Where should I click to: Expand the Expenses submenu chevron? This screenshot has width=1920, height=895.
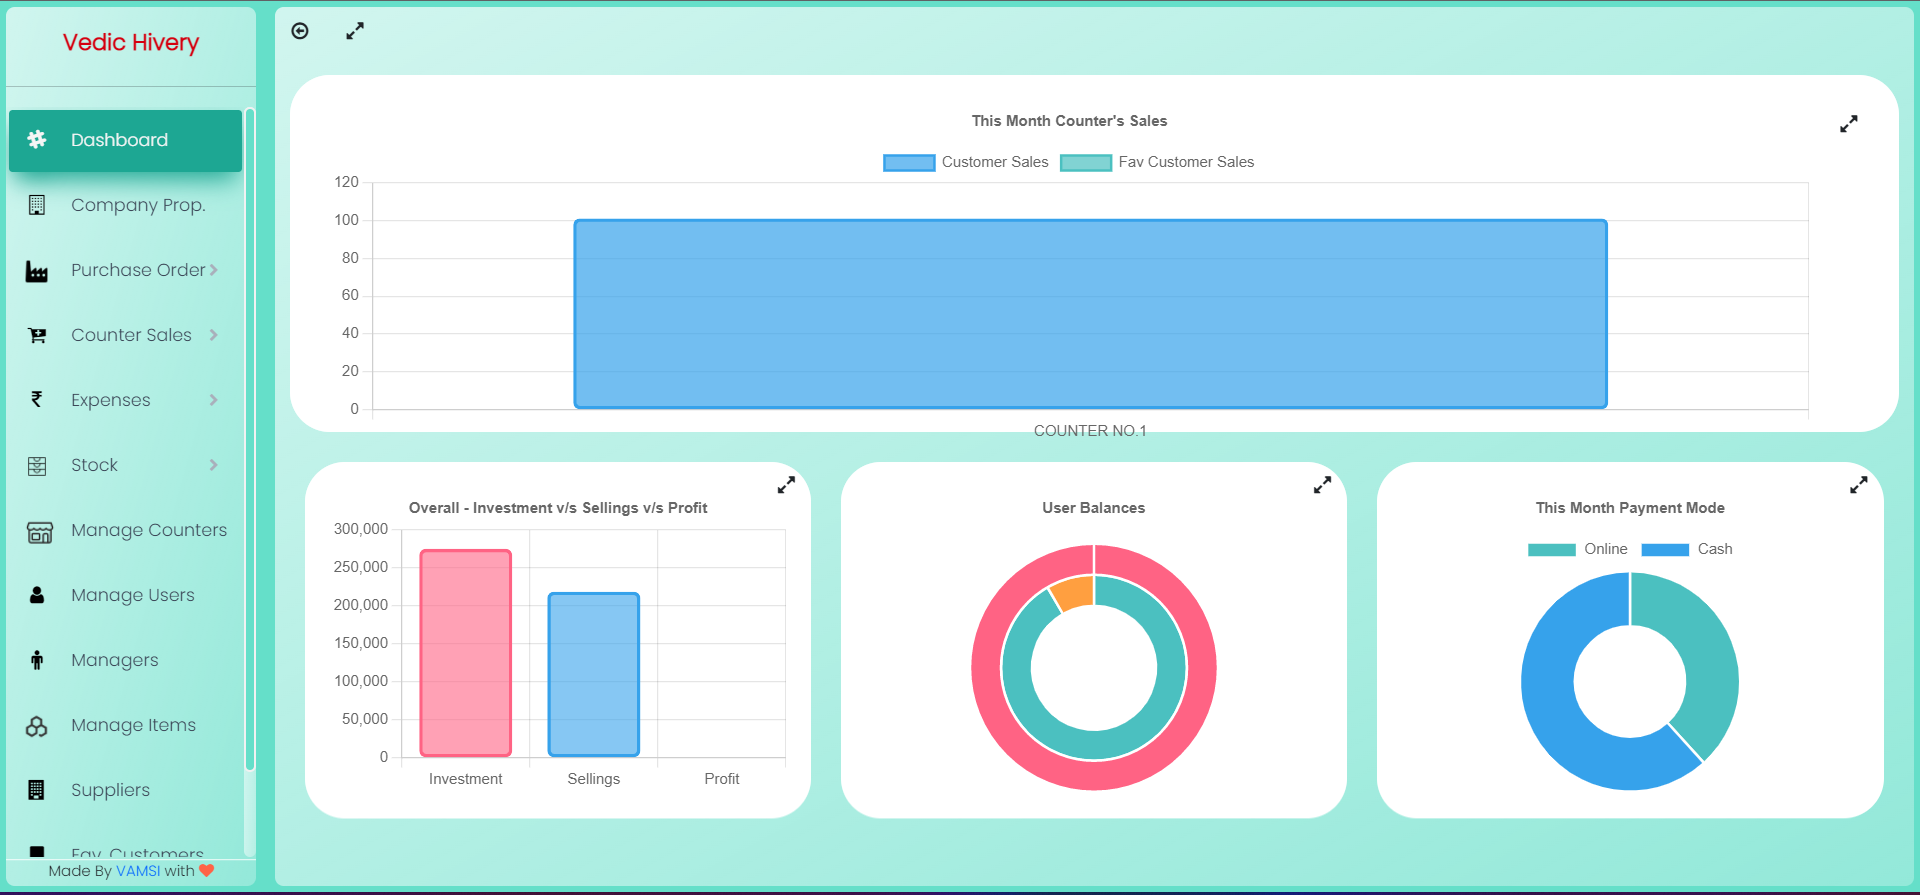coord(213,400)
